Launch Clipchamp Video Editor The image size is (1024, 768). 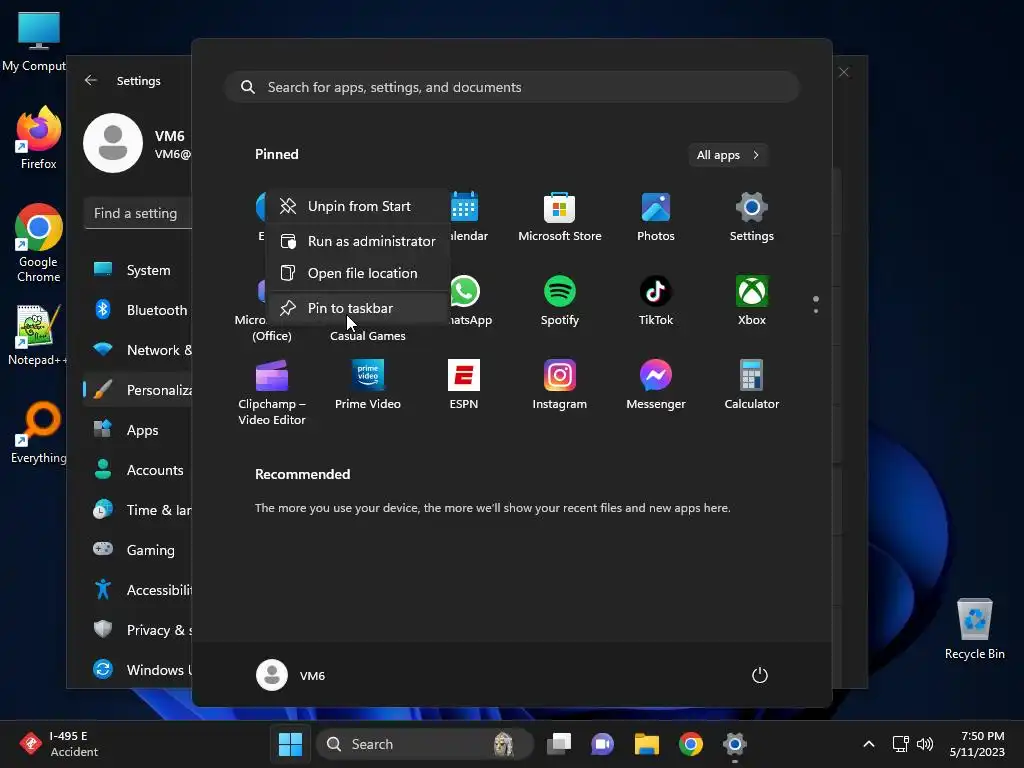tap(272, 392)
